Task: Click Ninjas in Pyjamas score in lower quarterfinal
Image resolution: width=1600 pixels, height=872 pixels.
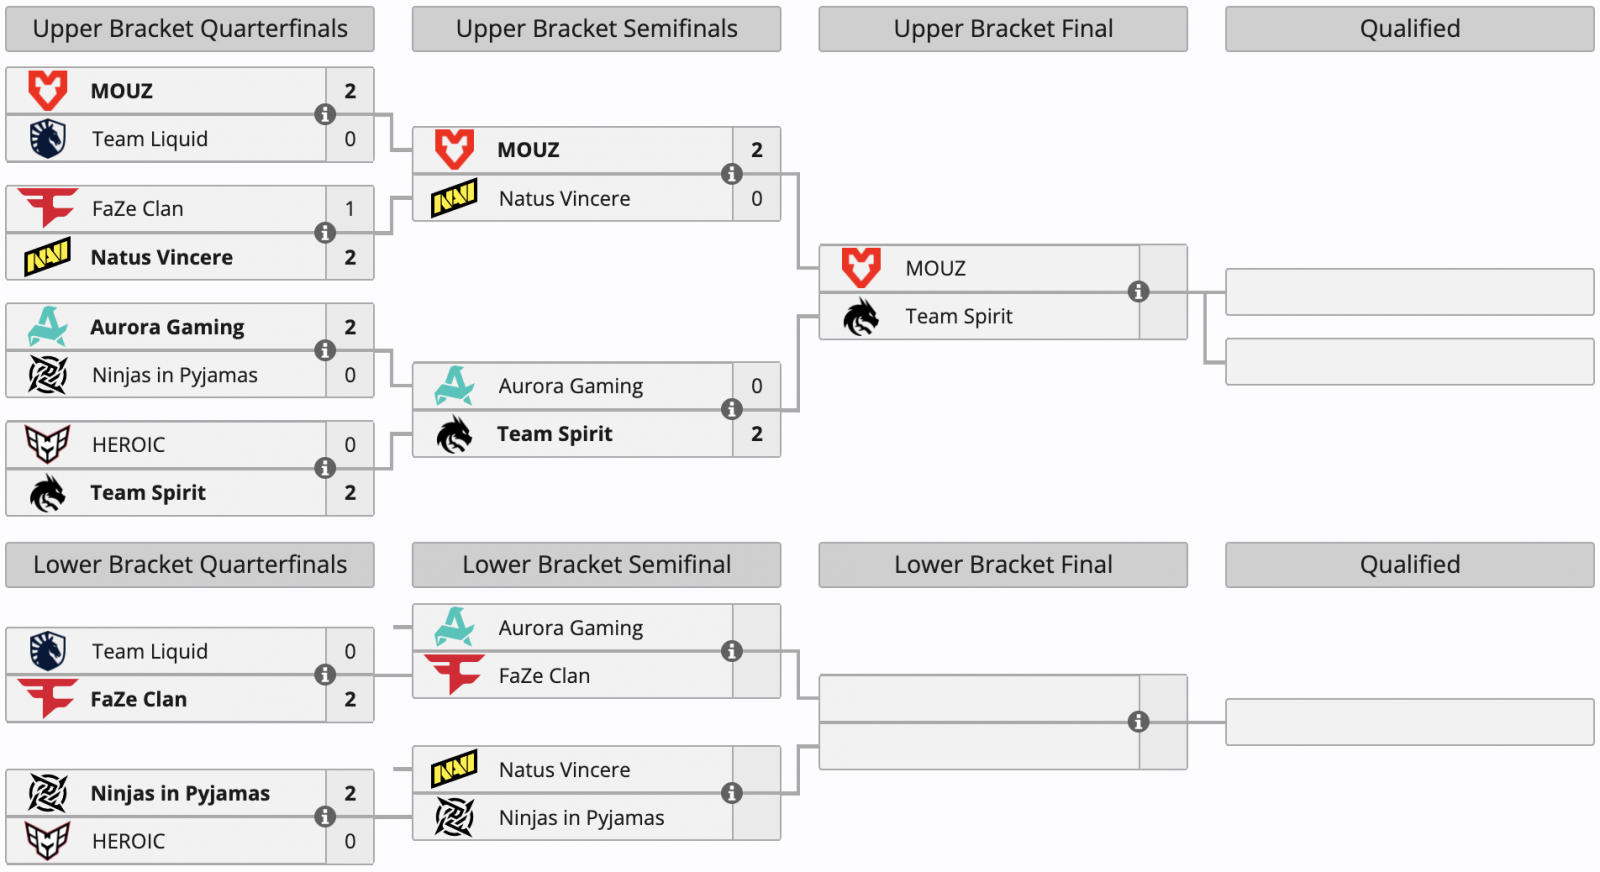Action: (x=350, y=793)
